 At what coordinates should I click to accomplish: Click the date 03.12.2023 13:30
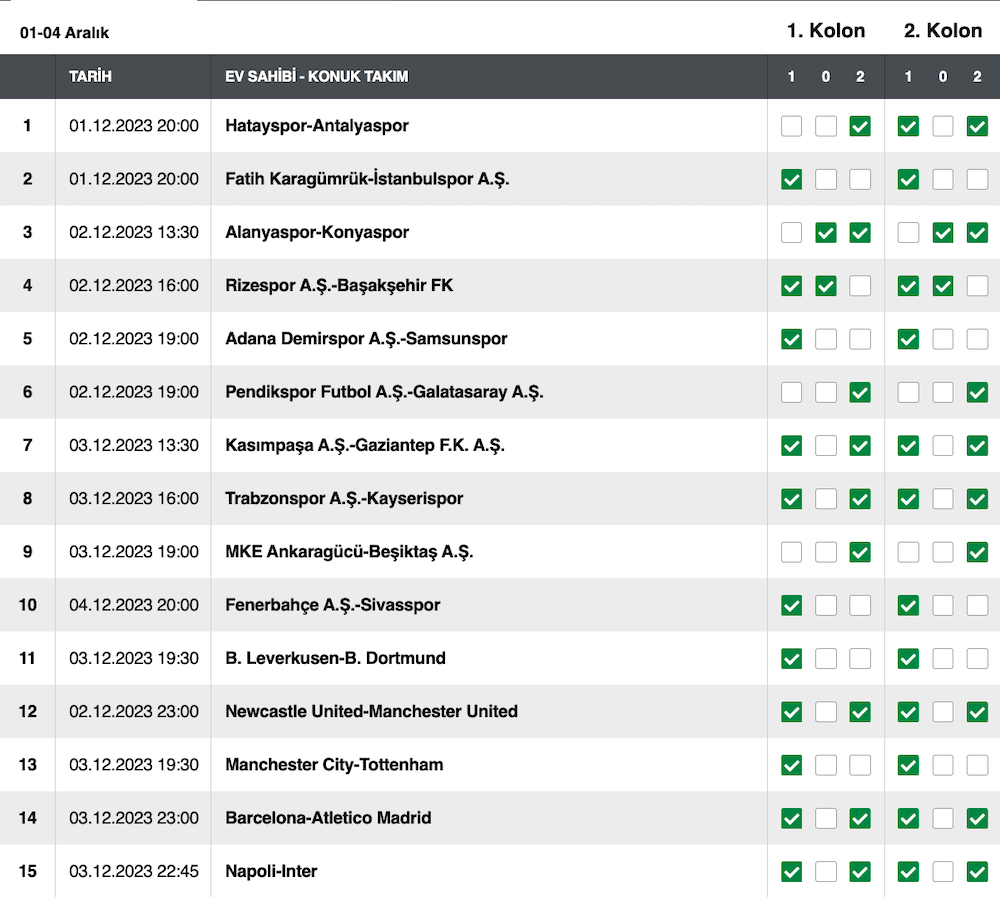coord(134,445)
